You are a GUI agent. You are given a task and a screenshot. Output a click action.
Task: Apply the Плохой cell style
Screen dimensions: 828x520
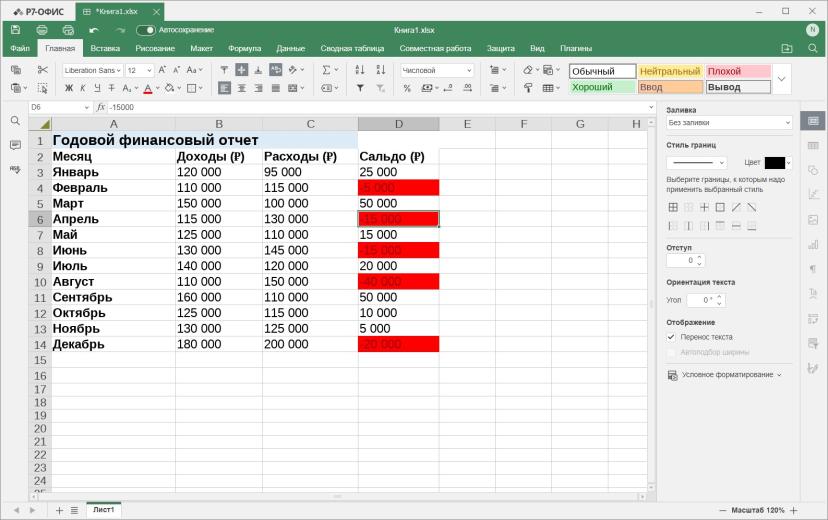738,71
